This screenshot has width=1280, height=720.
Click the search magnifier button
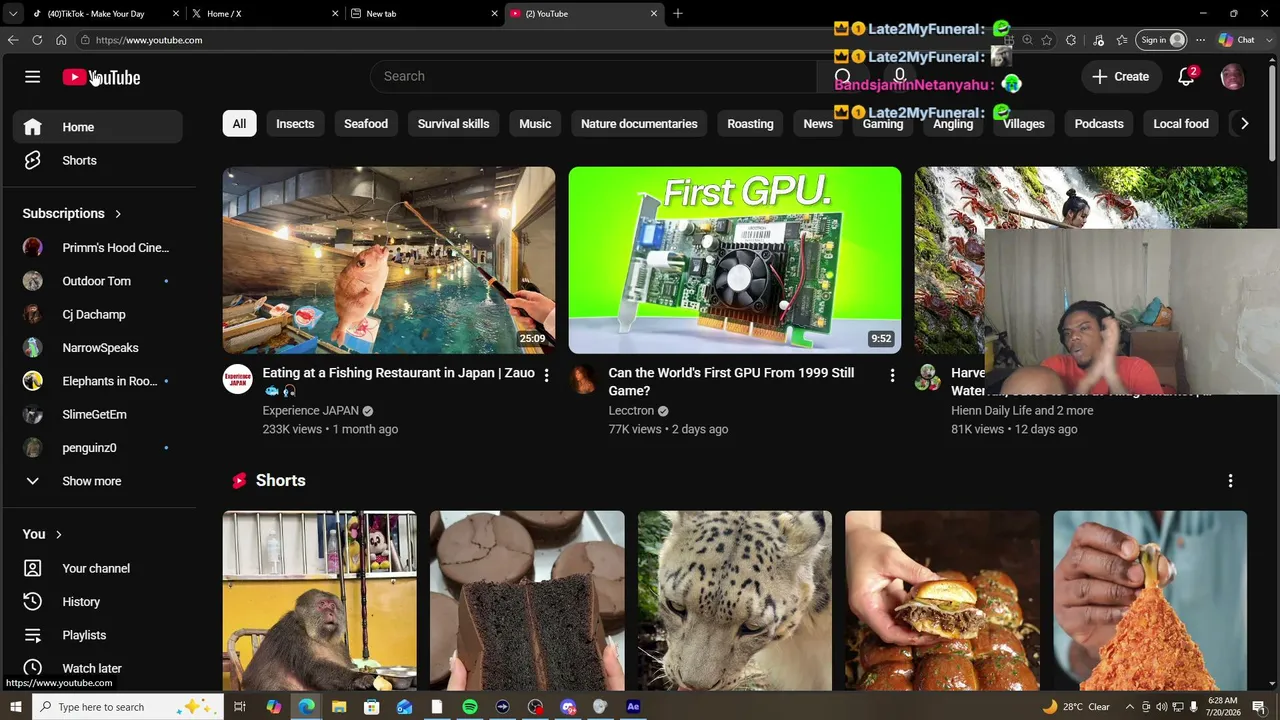[843, 77]
